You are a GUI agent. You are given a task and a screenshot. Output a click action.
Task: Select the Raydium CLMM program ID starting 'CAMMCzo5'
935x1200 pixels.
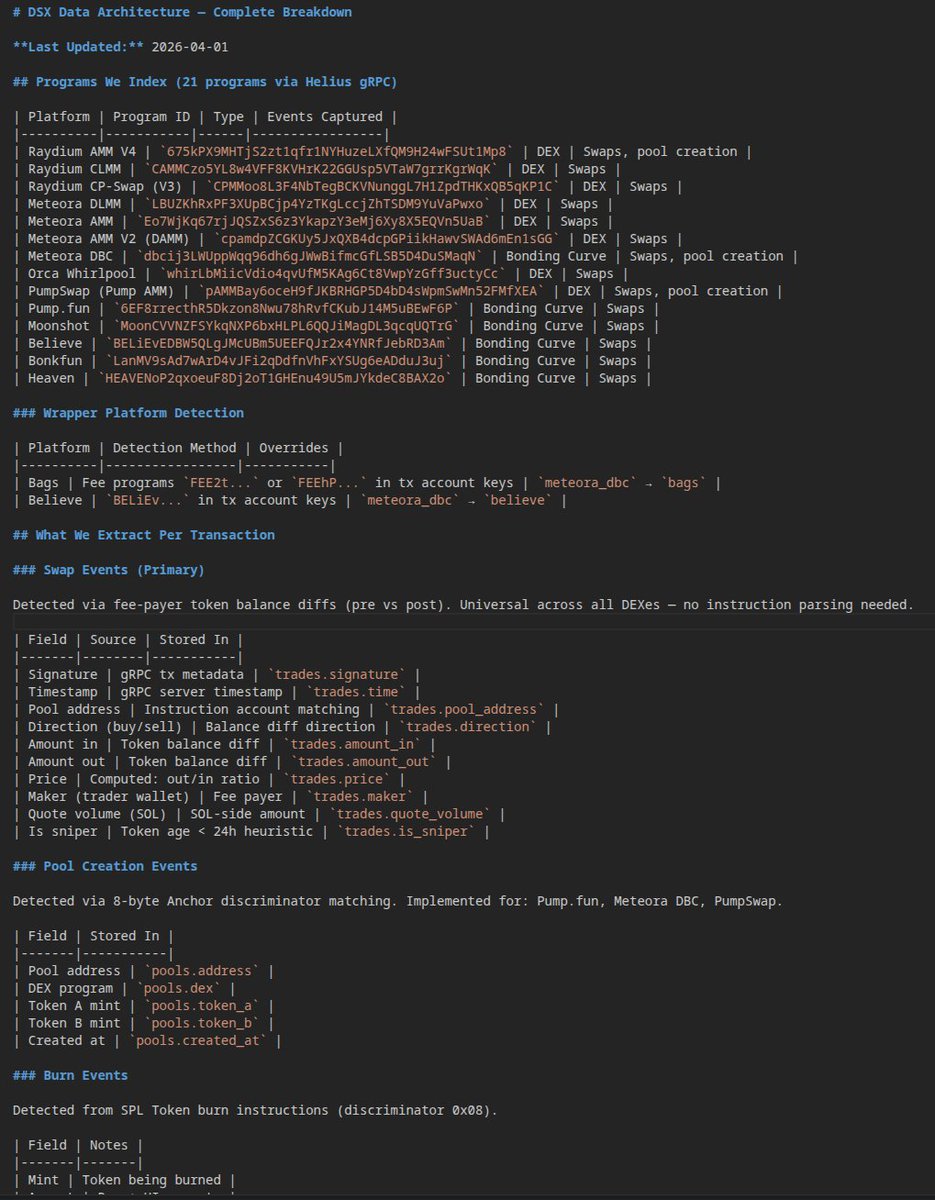pyautogui.click(x=322, y=169)
